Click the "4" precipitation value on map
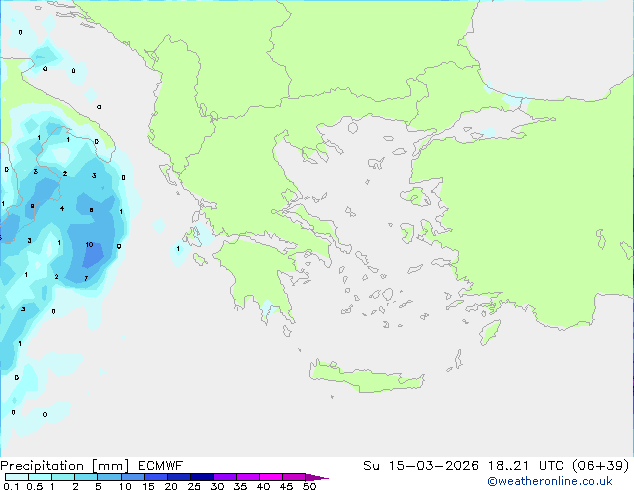The height and width of the screenshot is (490, 634). click(x=62, y=209)
